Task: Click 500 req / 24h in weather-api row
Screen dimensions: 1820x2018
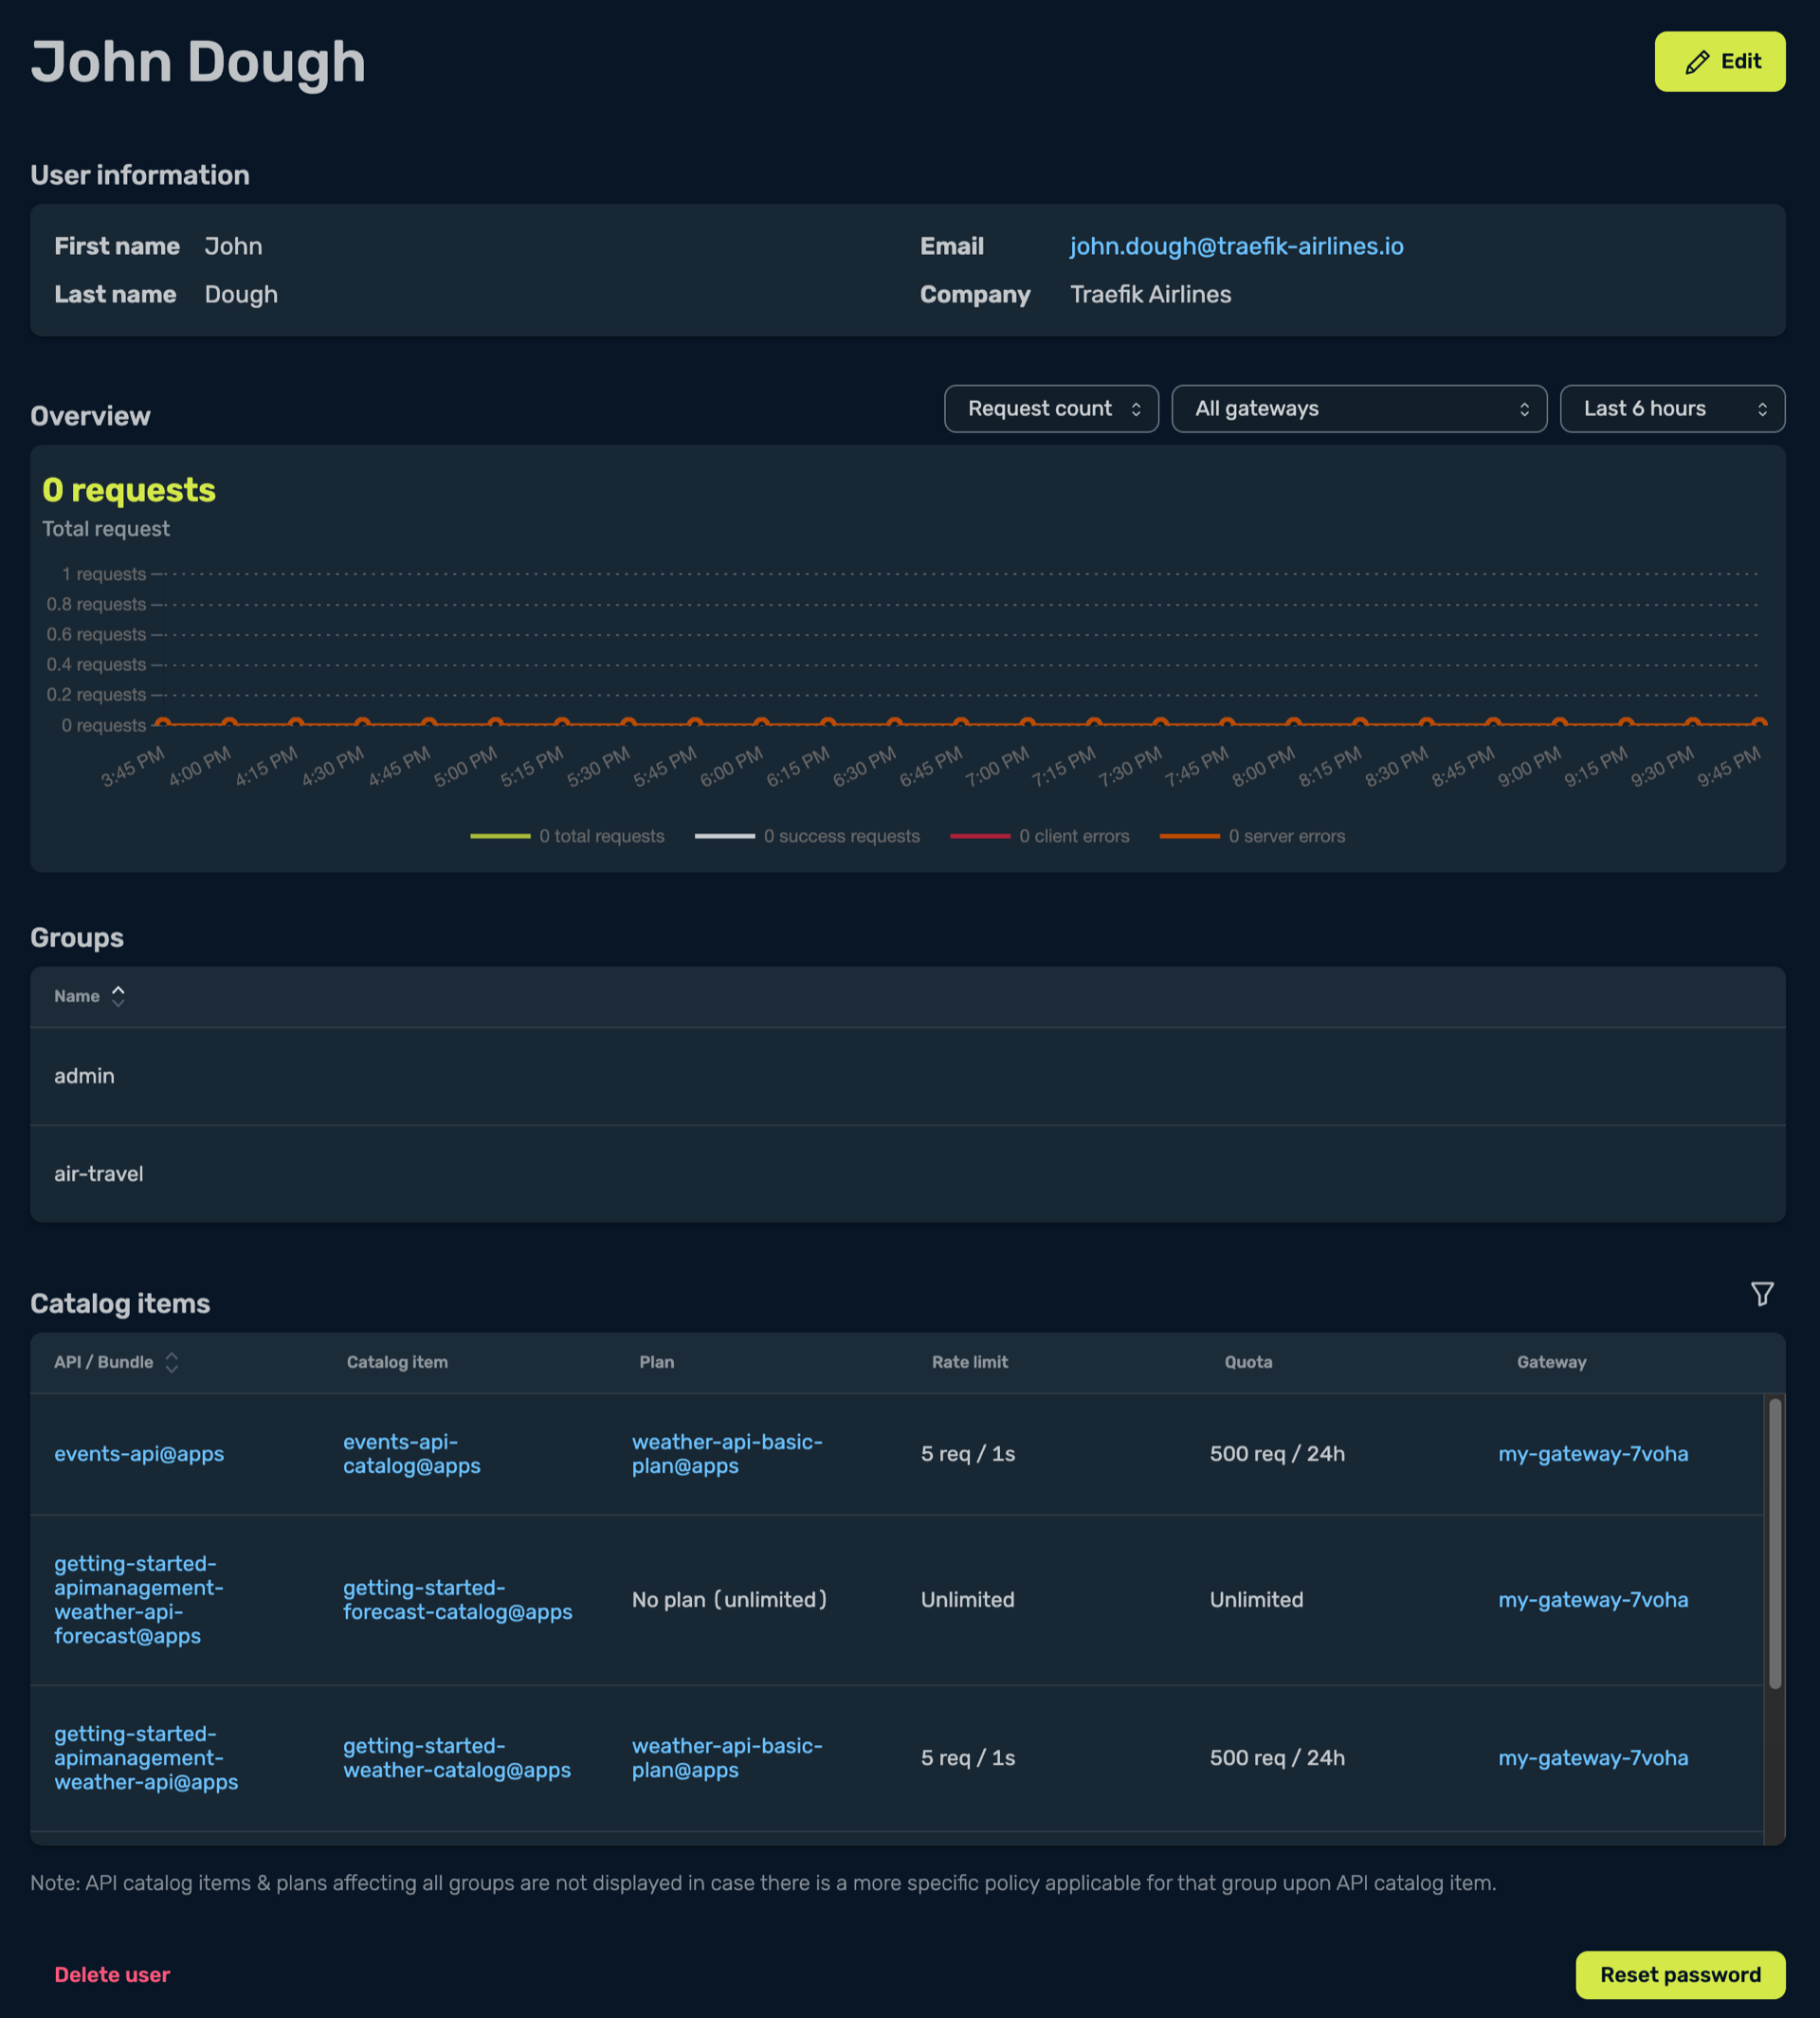Action: (x=1277, y=1758)
